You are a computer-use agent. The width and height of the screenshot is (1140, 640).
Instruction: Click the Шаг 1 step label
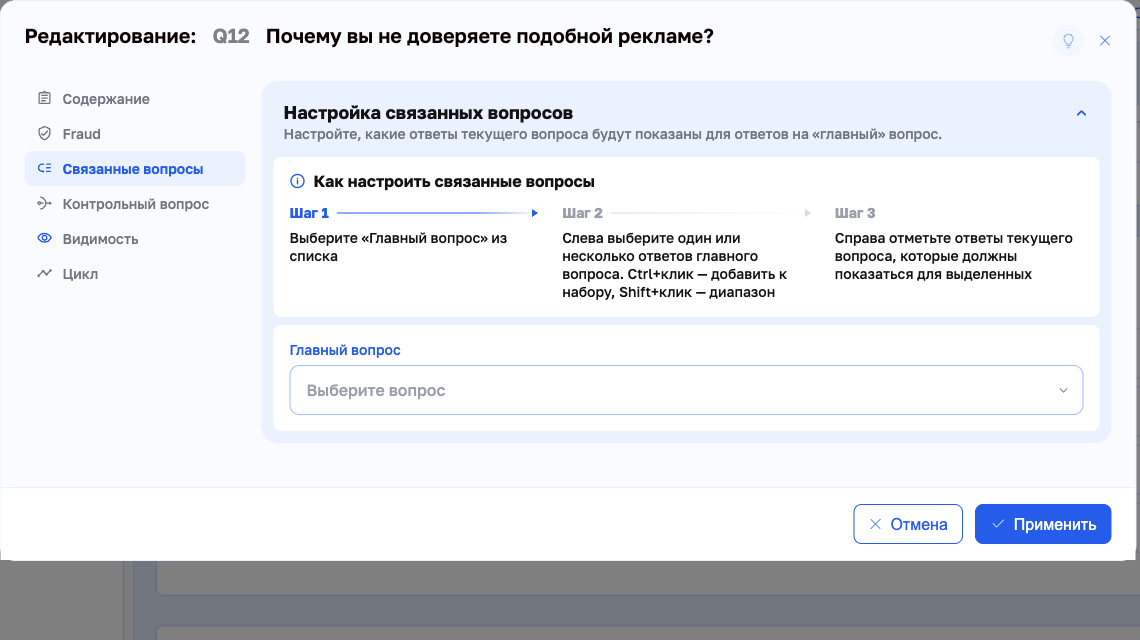pyautogui.click(x=309, y=213)
